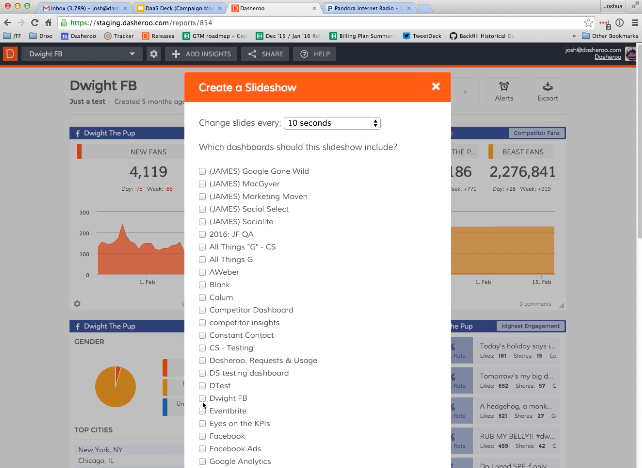The width and height of the screenshot is (642, 468).
Task: Check the 2016: JF QA dashboard
Action: 202,234
